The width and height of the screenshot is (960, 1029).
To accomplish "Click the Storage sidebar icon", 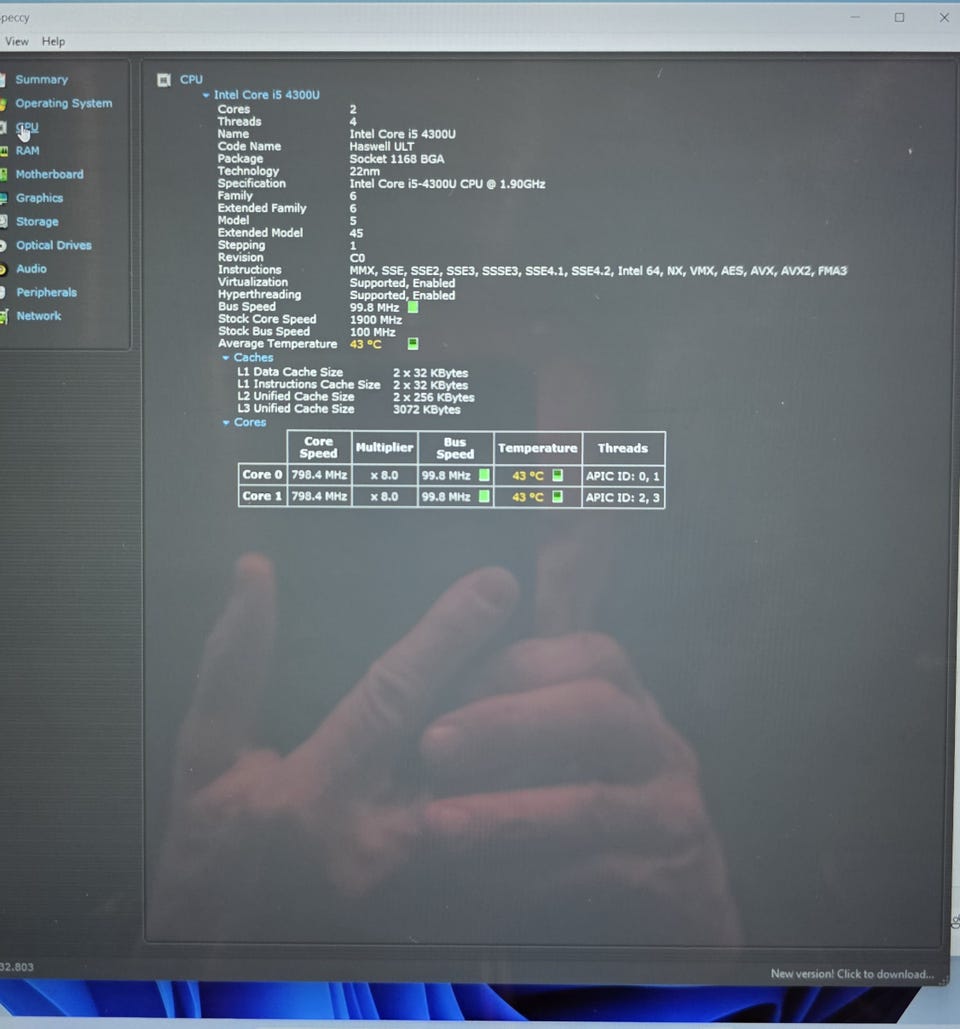I will pyautogui.click(x=3, y=222).
